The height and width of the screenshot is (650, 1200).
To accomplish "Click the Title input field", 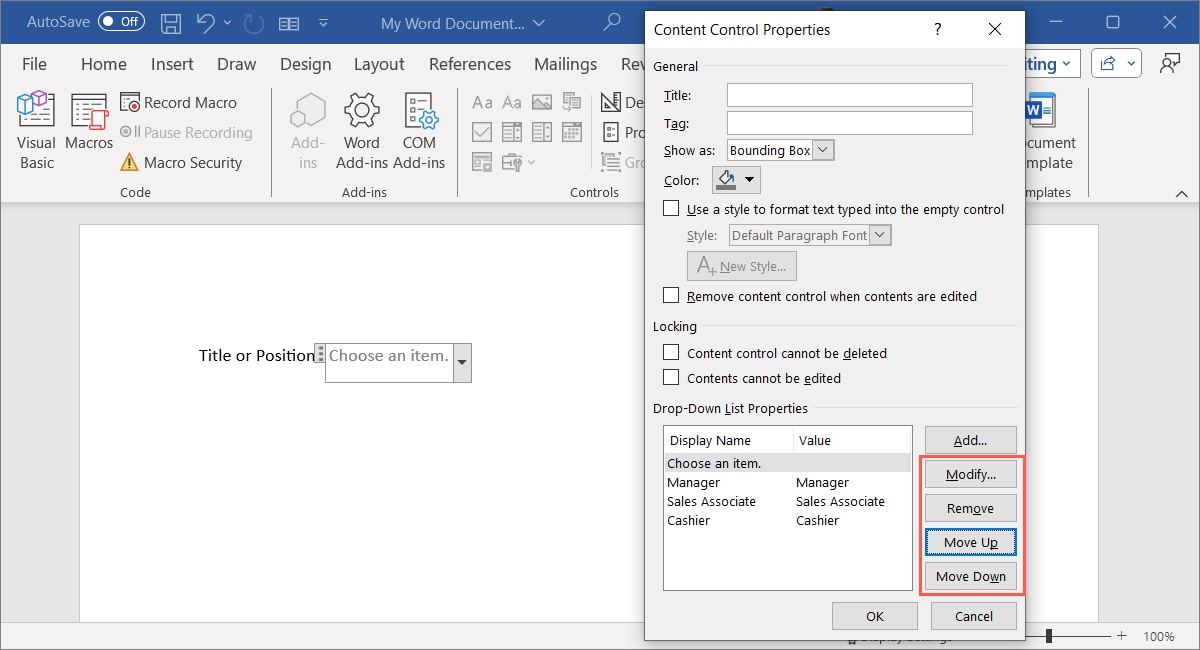I will 848,95.
